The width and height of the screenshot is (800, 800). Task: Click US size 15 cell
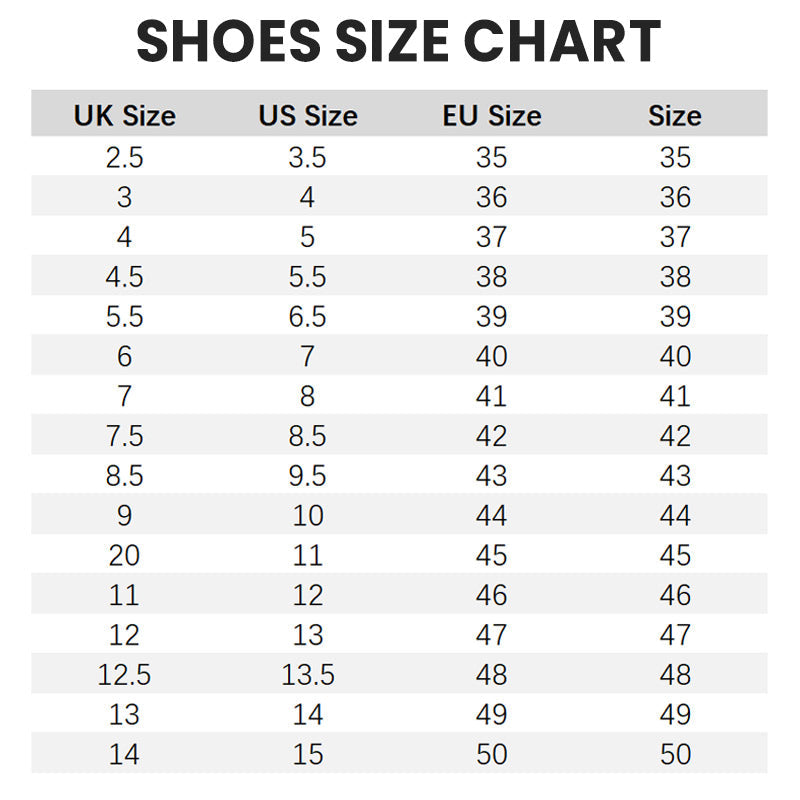coord(307,754)
